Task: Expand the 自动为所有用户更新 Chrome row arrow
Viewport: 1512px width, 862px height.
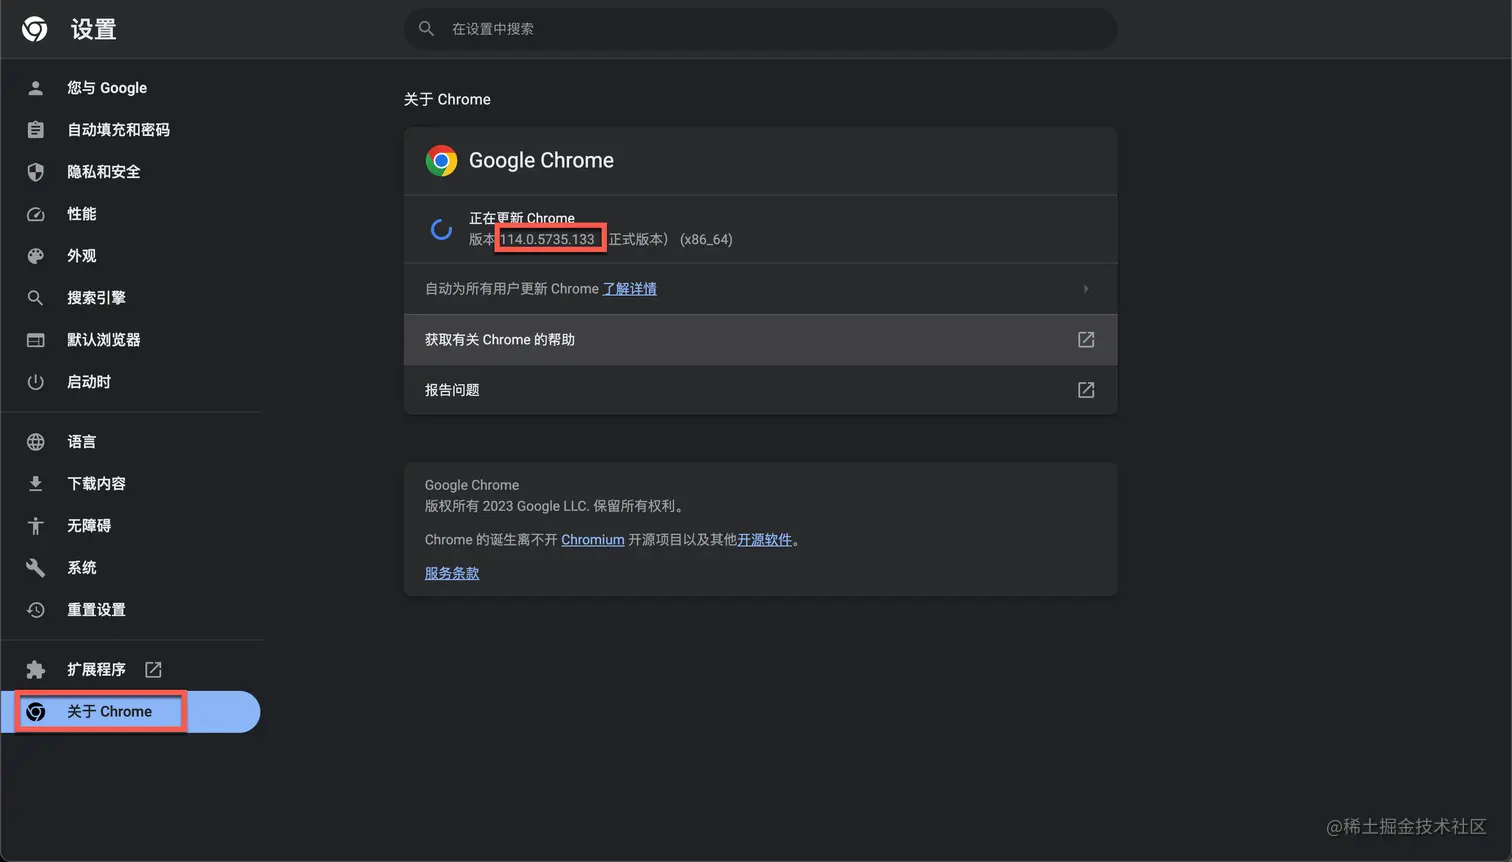Action: (1086, 289)
